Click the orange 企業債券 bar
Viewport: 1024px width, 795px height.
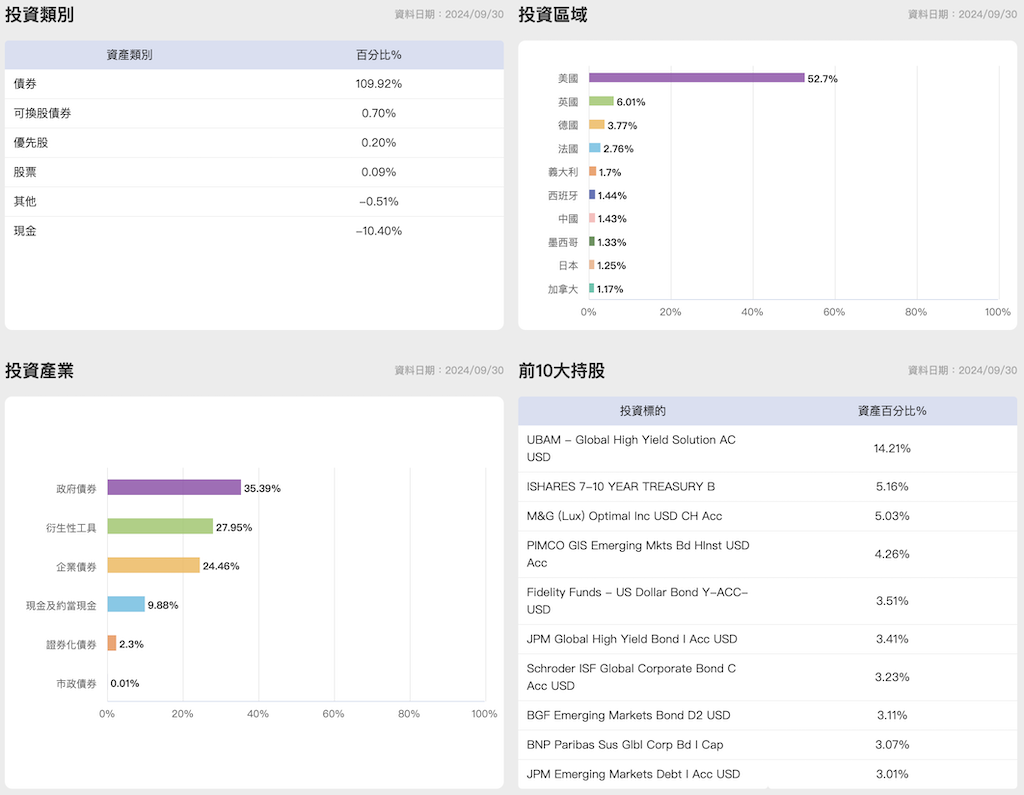tap(153, 566)
